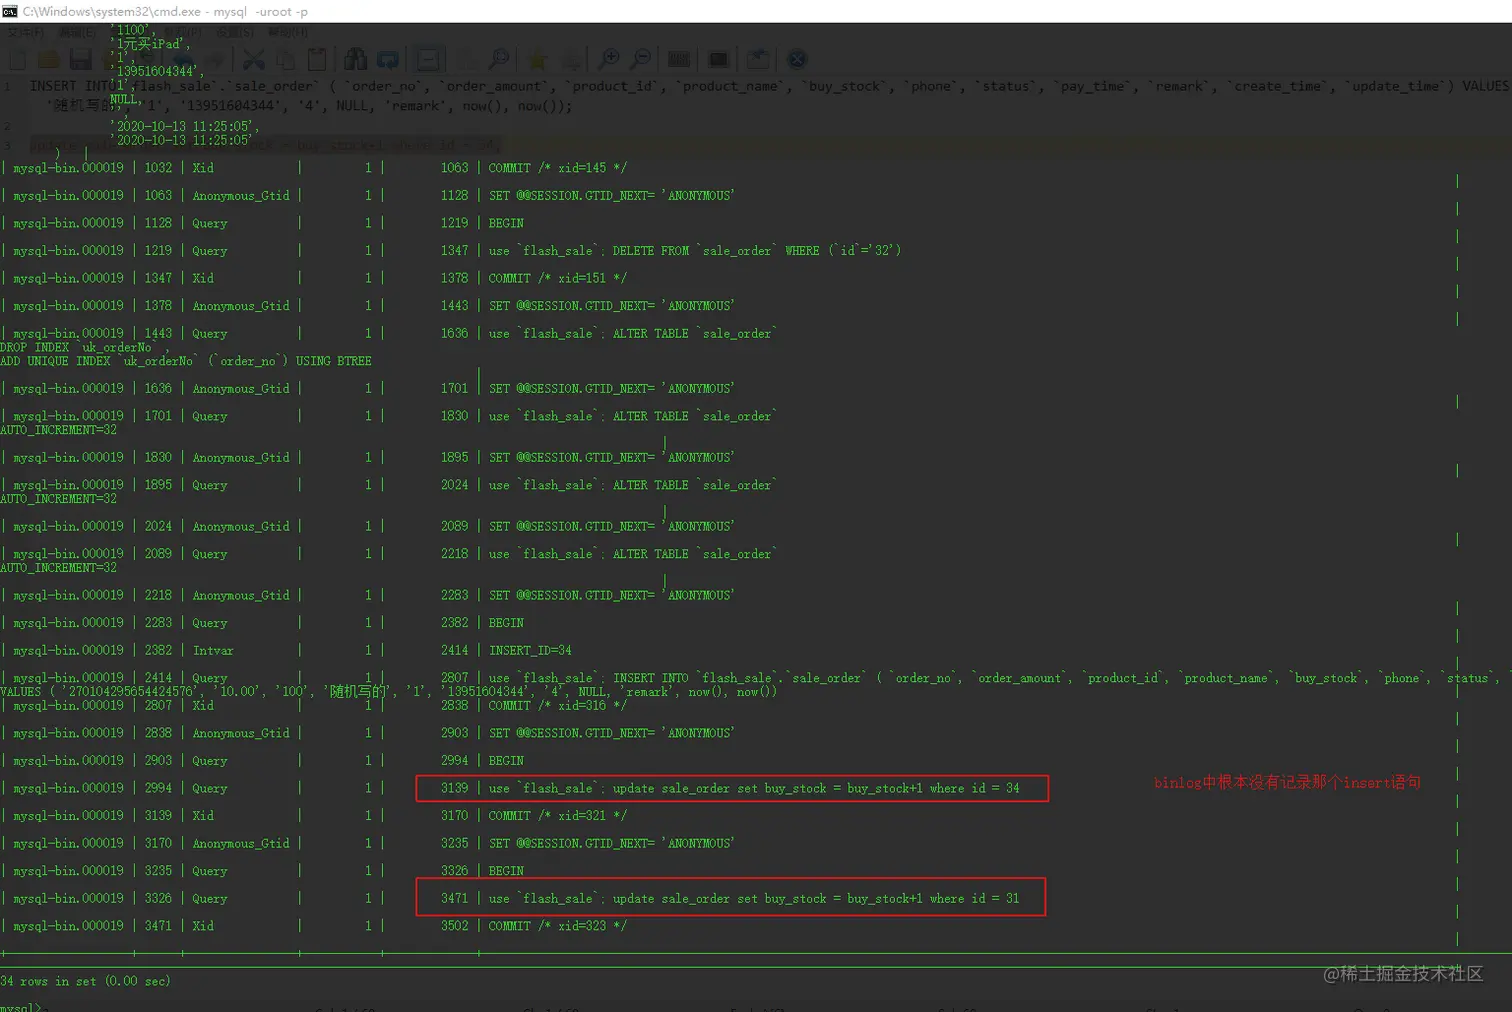The height and width of the screenshot is (1012, 1512).
Task: Click 'ADD UNIQUE INDEX `uk_orderNo`' USING BTREE line
Action: tap(186, 361)
